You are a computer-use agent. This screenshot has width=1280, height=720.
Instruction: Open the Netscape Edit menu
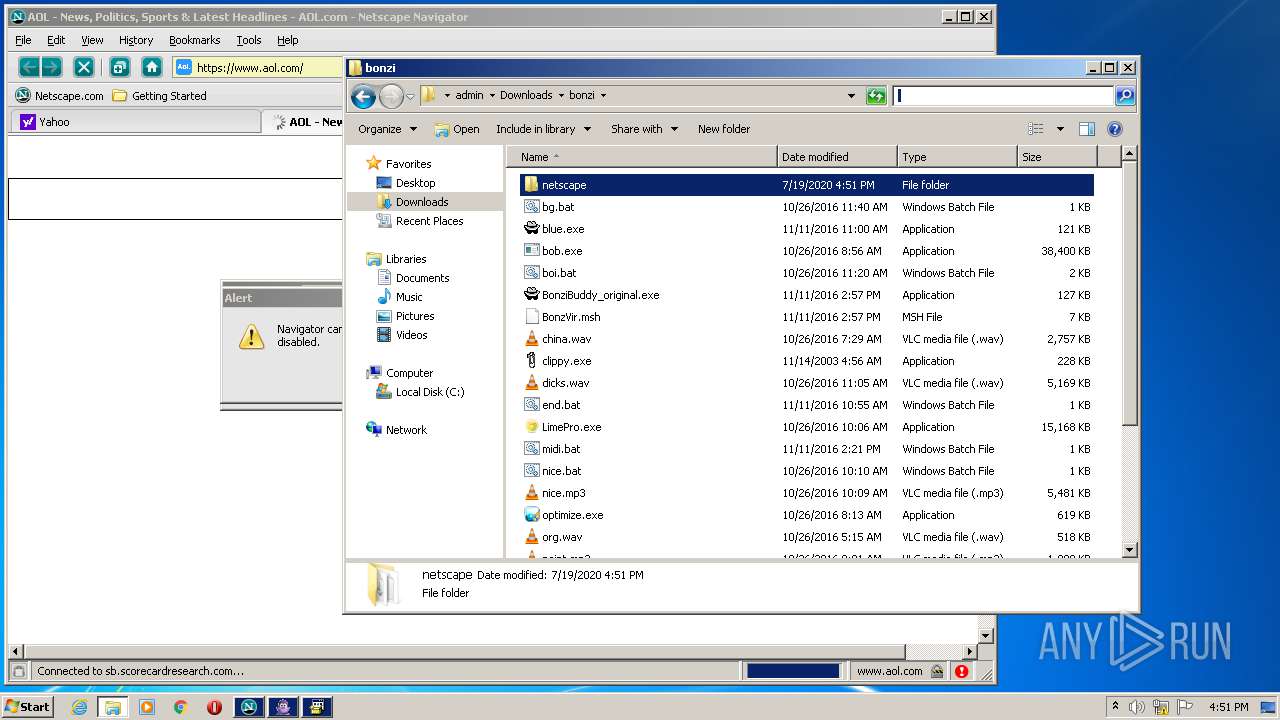coord(56,40)
